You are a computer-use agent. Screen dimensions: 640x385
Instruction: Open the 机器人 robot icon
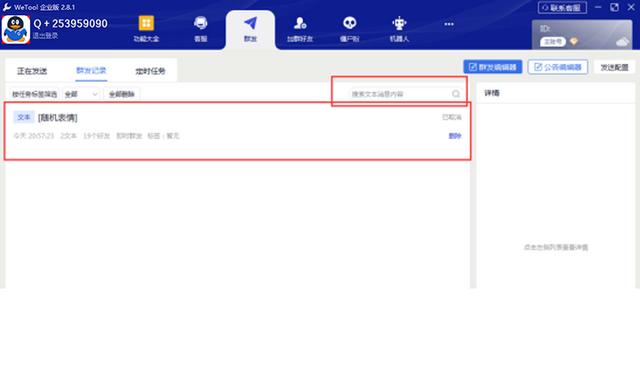[399, 23]
